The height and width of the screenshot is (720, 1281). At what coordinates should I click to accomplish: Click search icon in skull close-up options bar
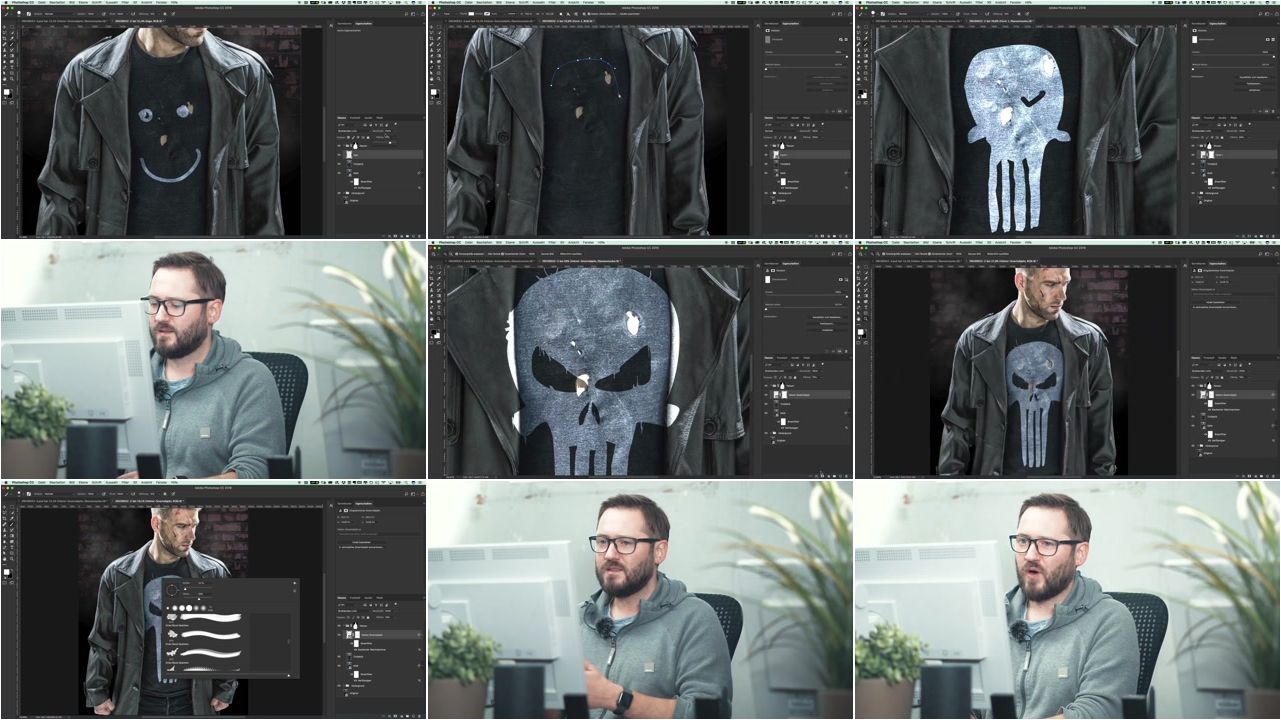point(833,254)
